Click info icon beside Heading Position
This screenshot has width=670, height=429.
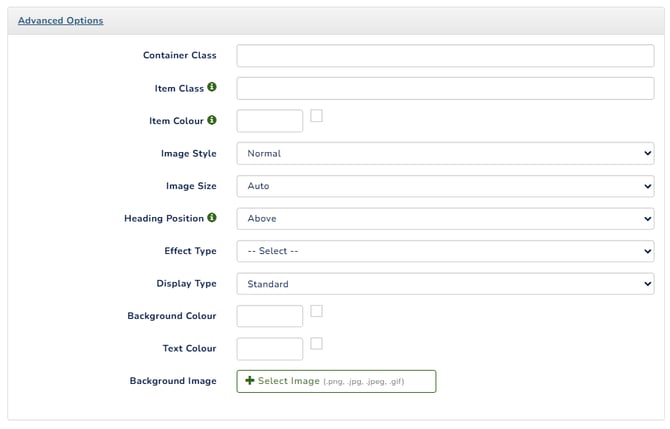click(212, 218)
